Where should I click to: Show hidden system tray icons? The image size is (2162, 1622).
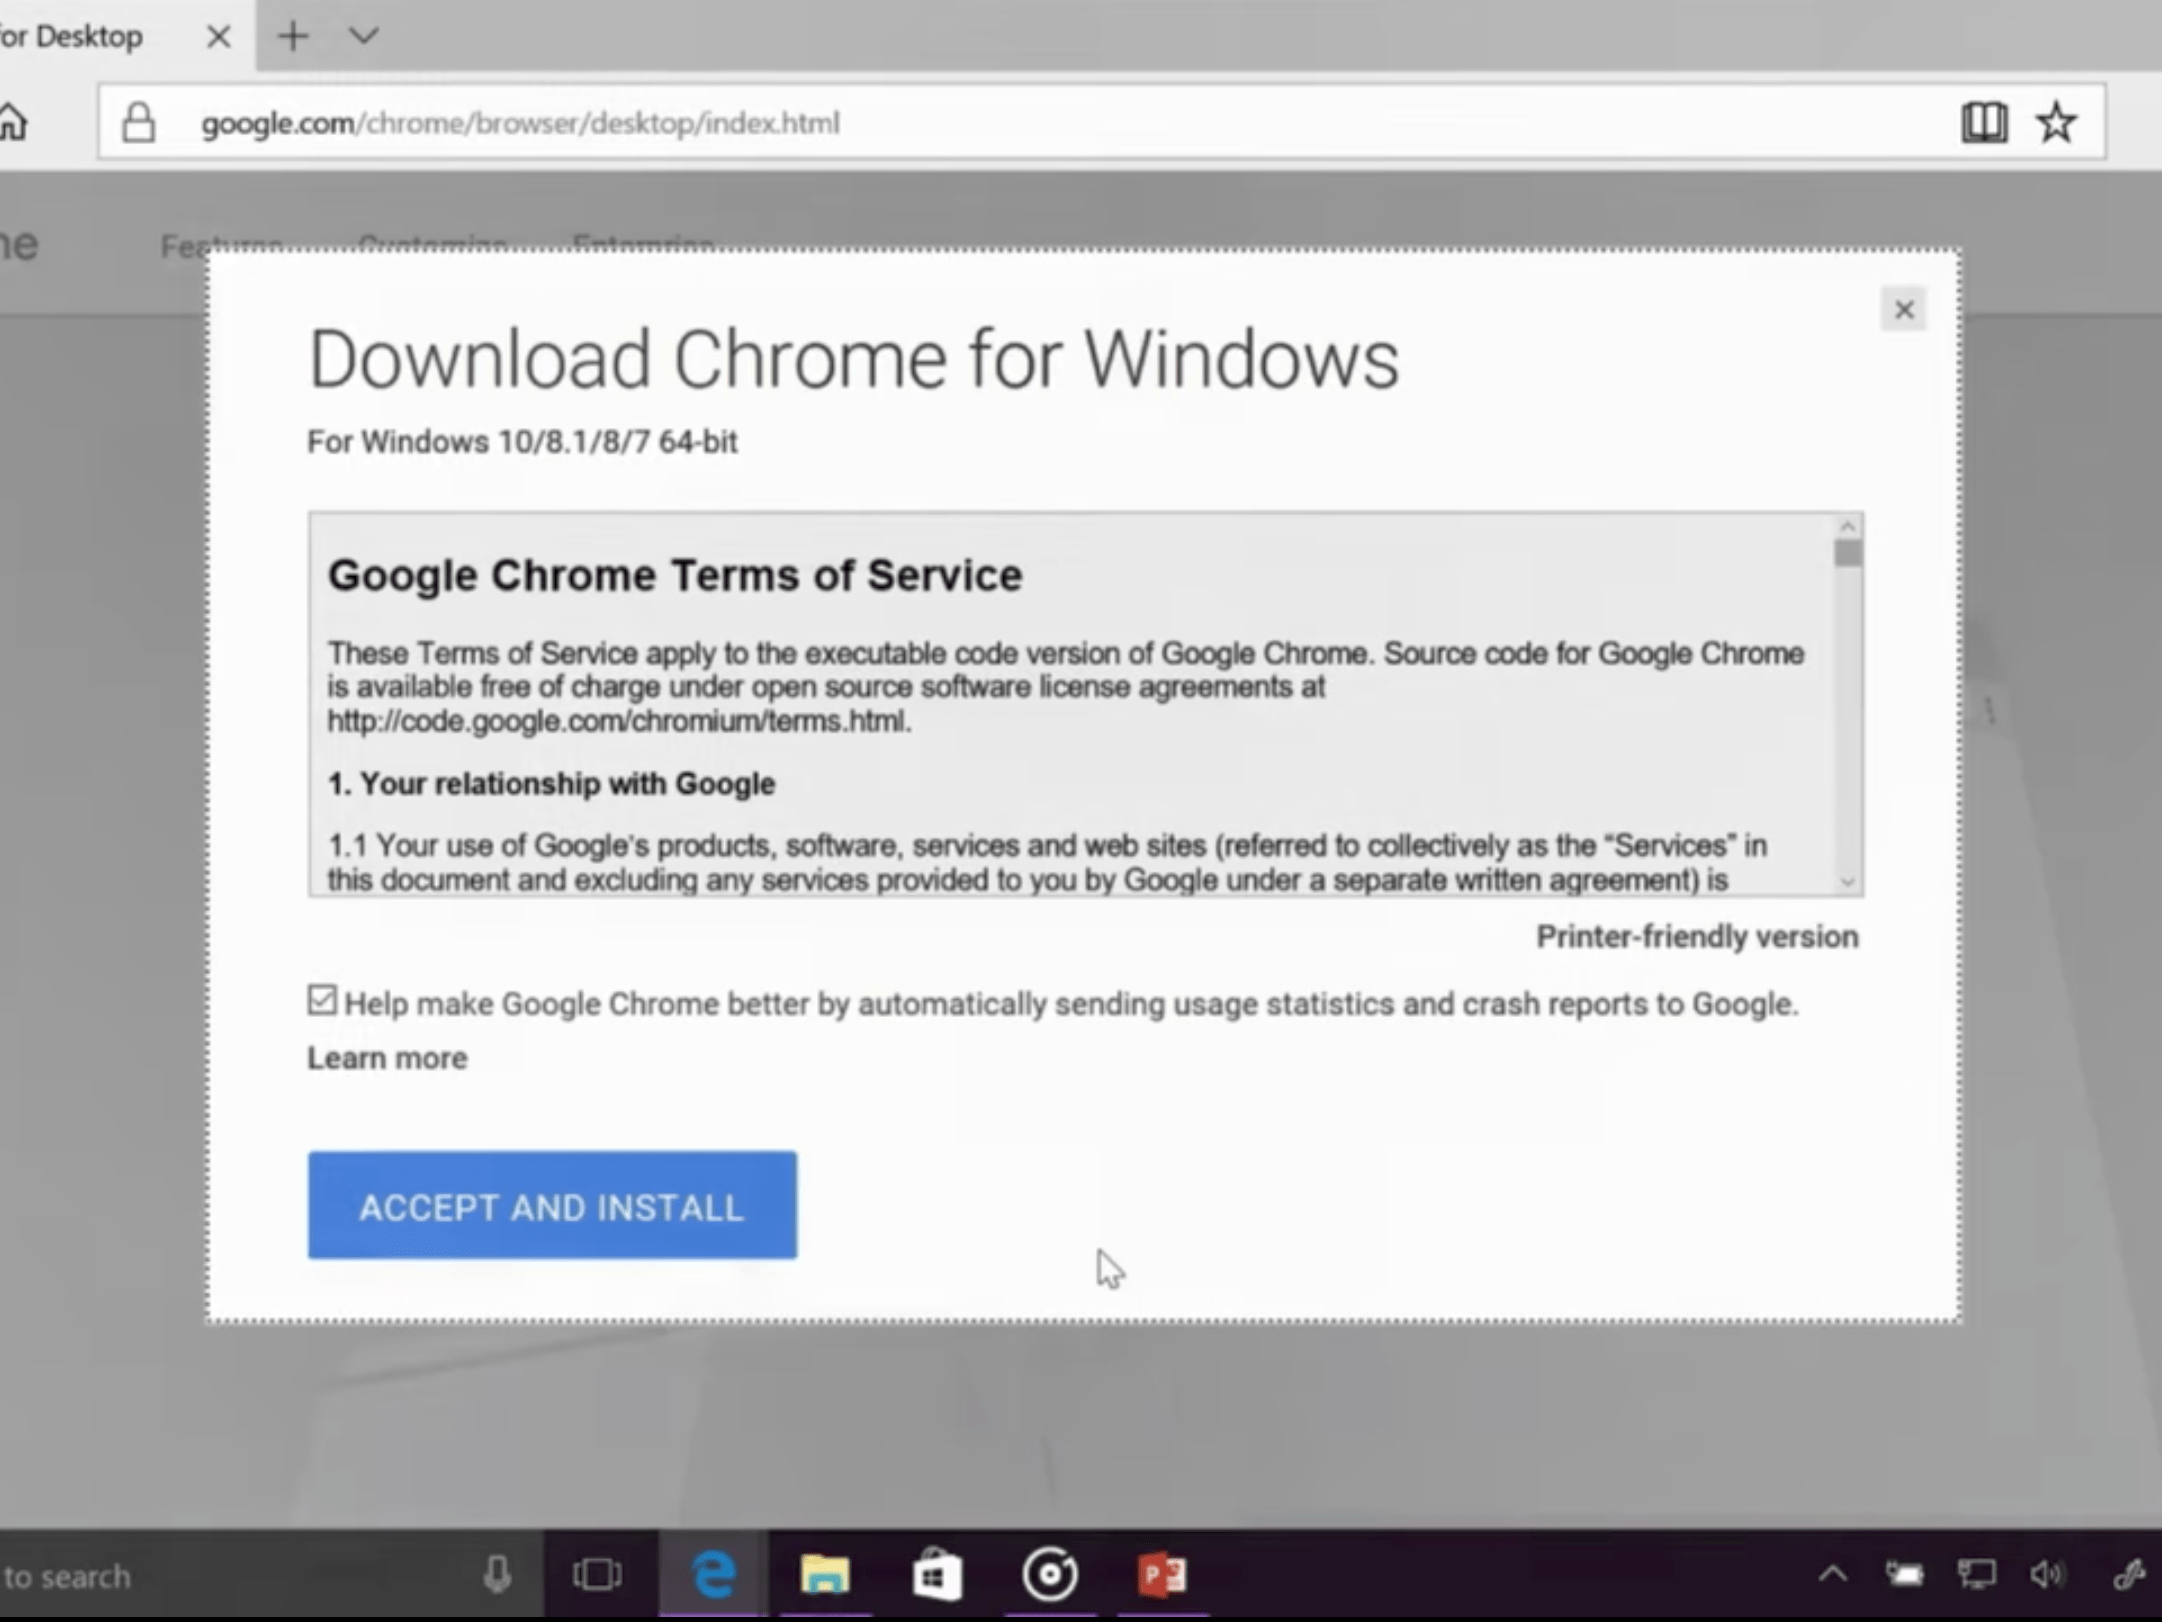[x=1832, y=1575]
